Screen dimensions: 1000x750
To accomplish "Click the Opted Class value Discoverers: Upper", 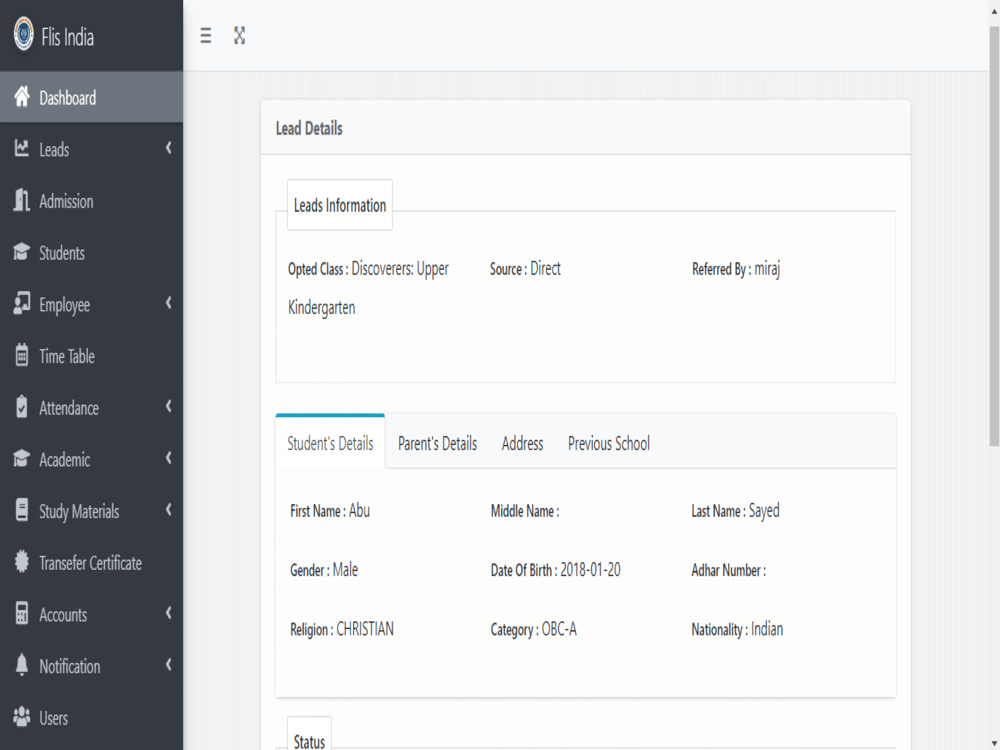I will point(400,269).
